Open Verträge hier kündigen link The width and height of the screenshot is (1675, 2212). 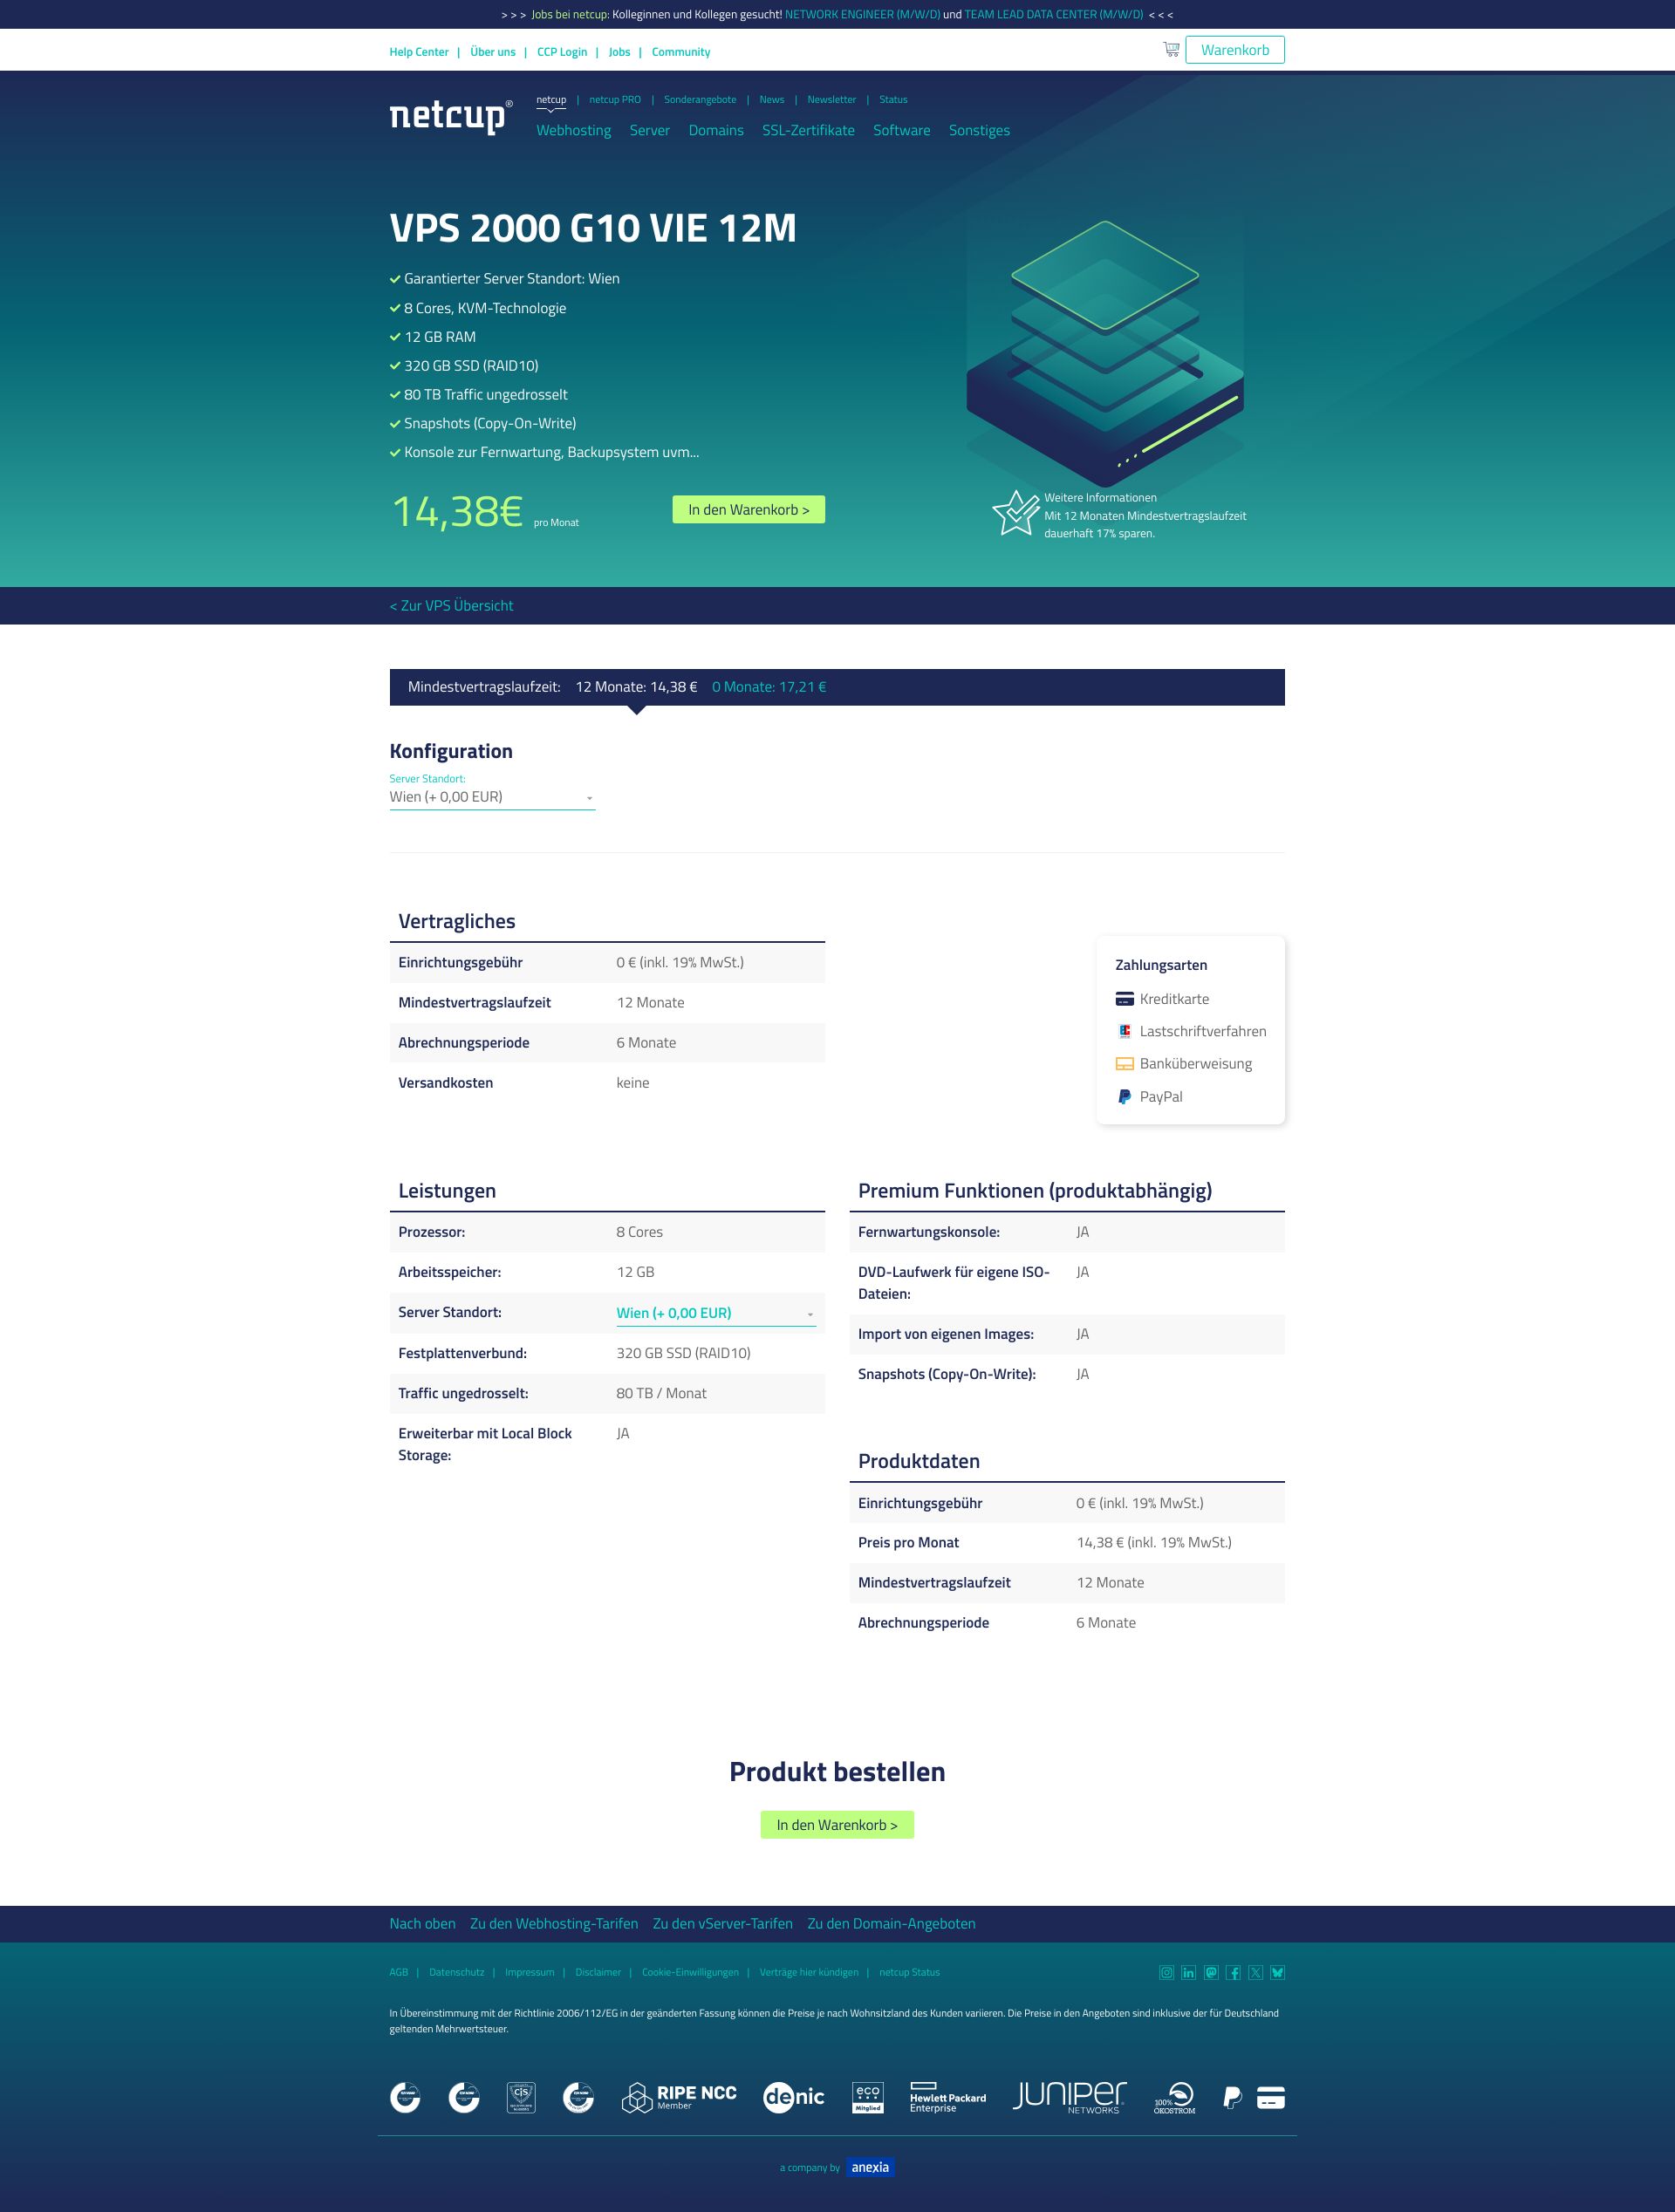(809, 1972)
